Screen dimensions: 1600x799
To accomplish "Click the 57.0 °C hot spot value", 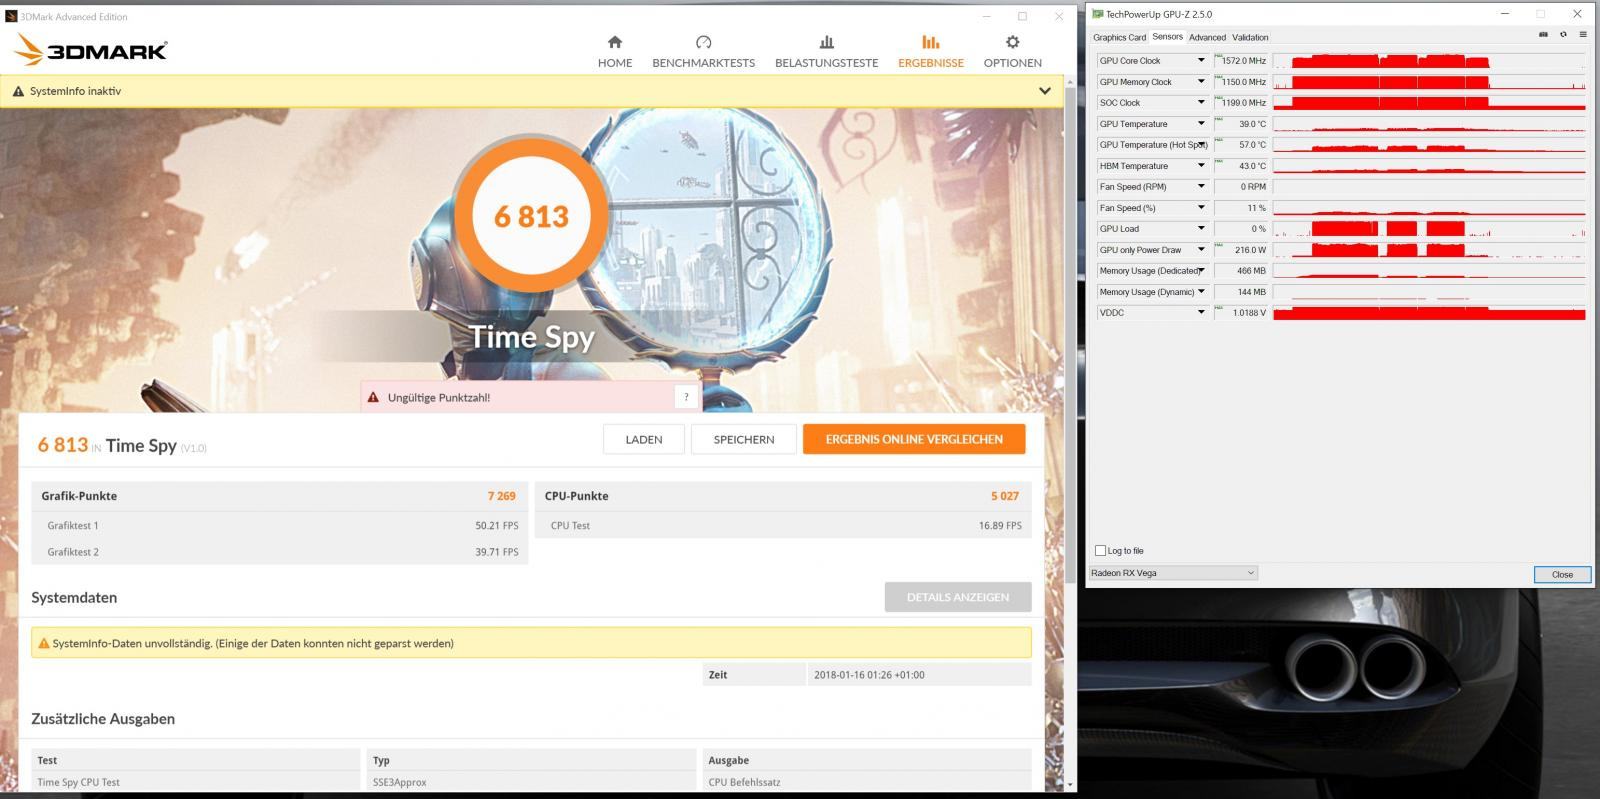I will (x=1252, y=145).
